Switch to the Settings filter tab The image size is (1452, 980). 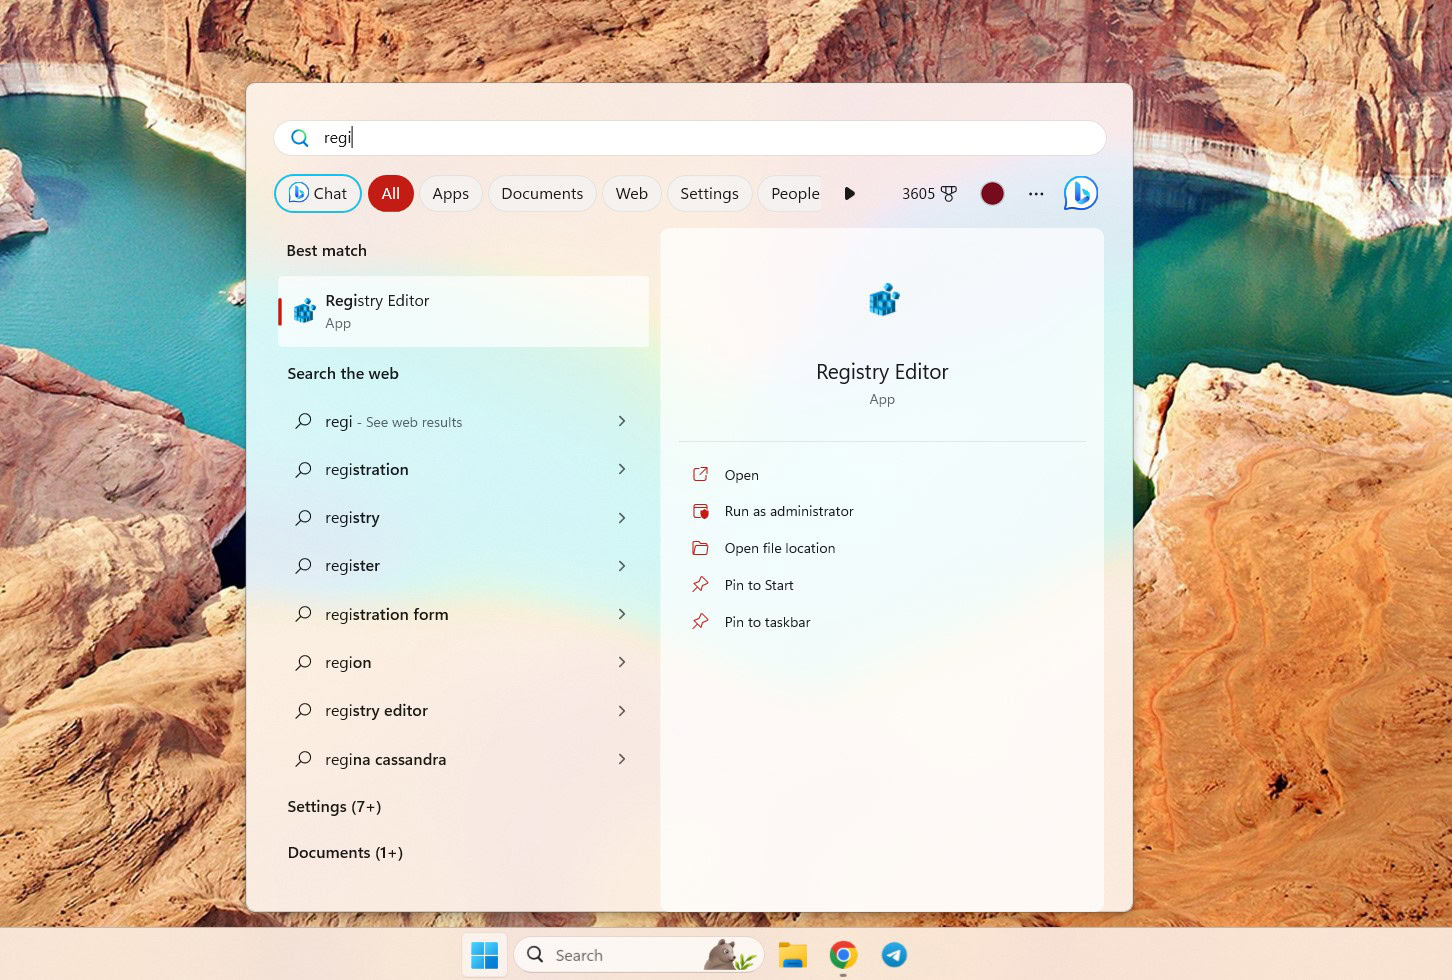point(709,194)
